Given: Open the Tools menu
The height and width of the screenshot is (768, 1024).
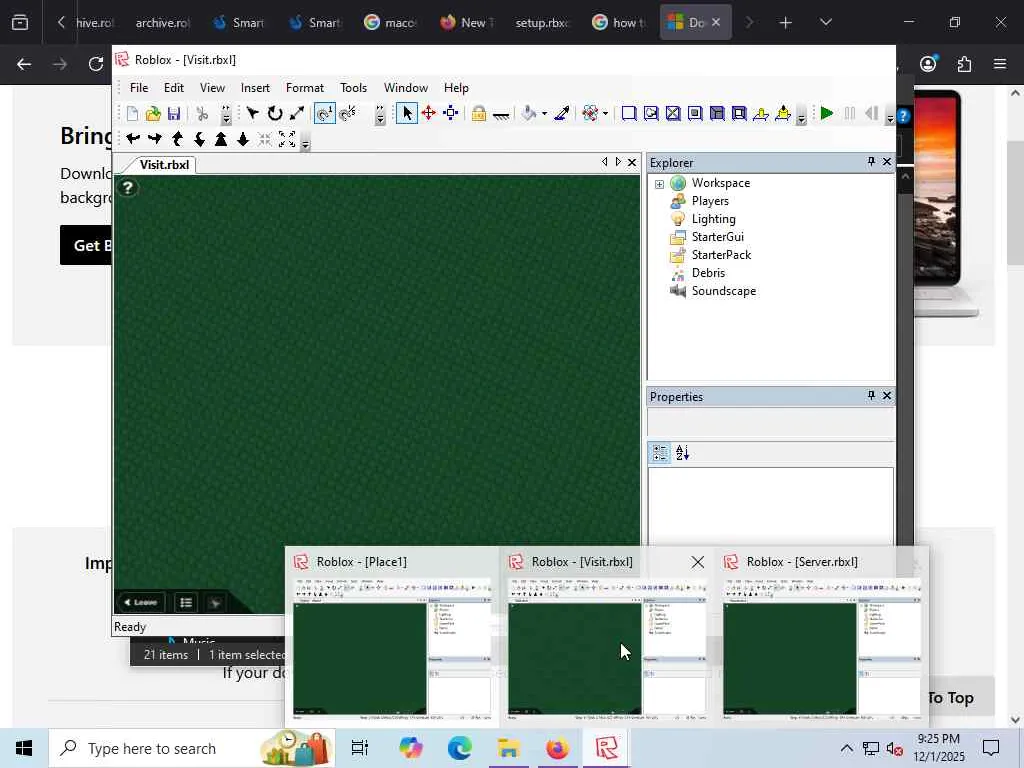Looking at the screenshot, I should click(353, 88).
